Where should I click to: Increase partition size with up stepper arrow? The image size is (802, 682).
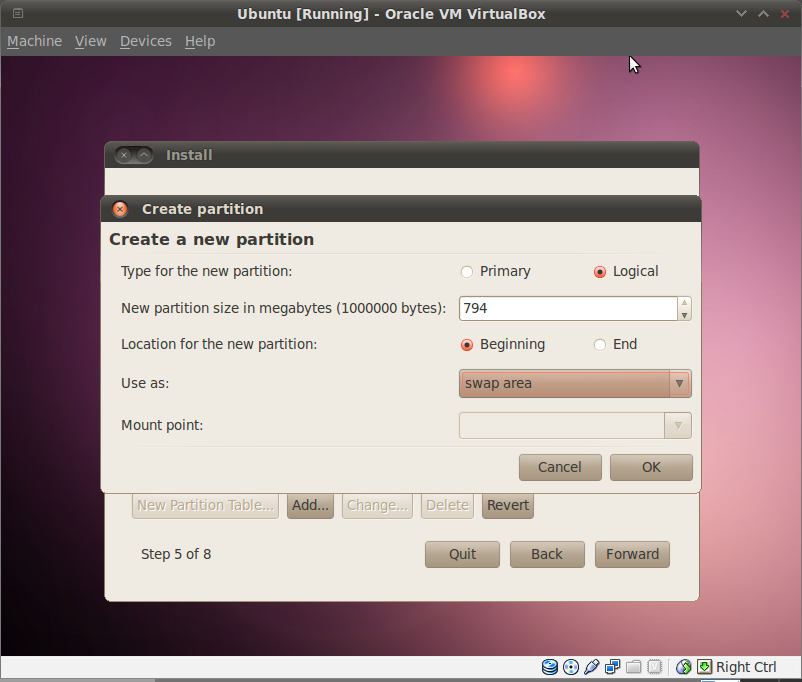coord(684,302)
